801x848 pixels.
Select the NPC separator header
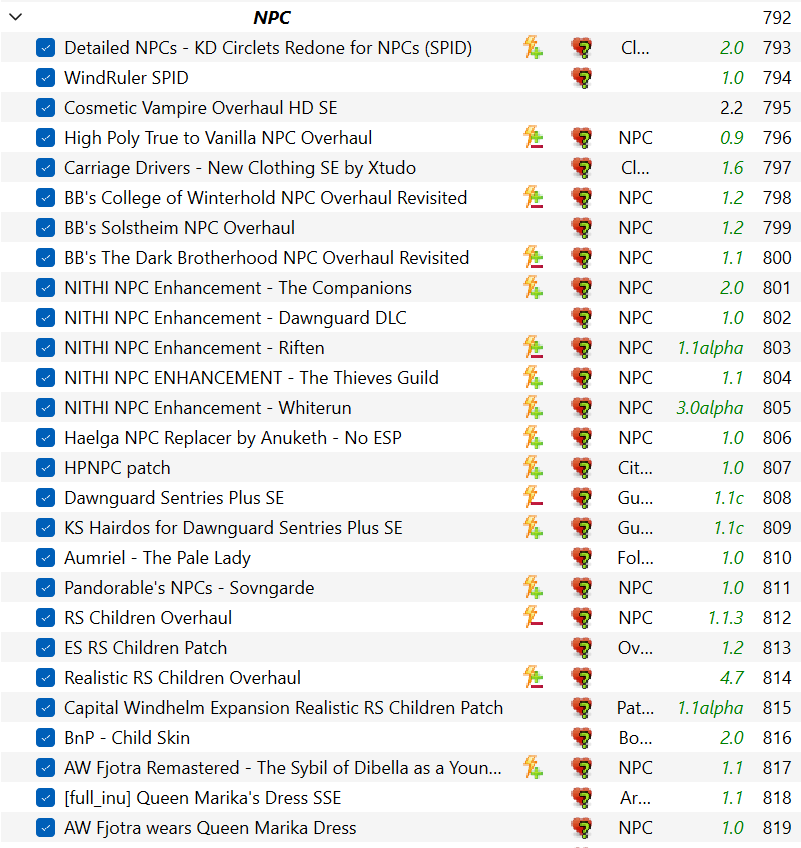(272, 17)
